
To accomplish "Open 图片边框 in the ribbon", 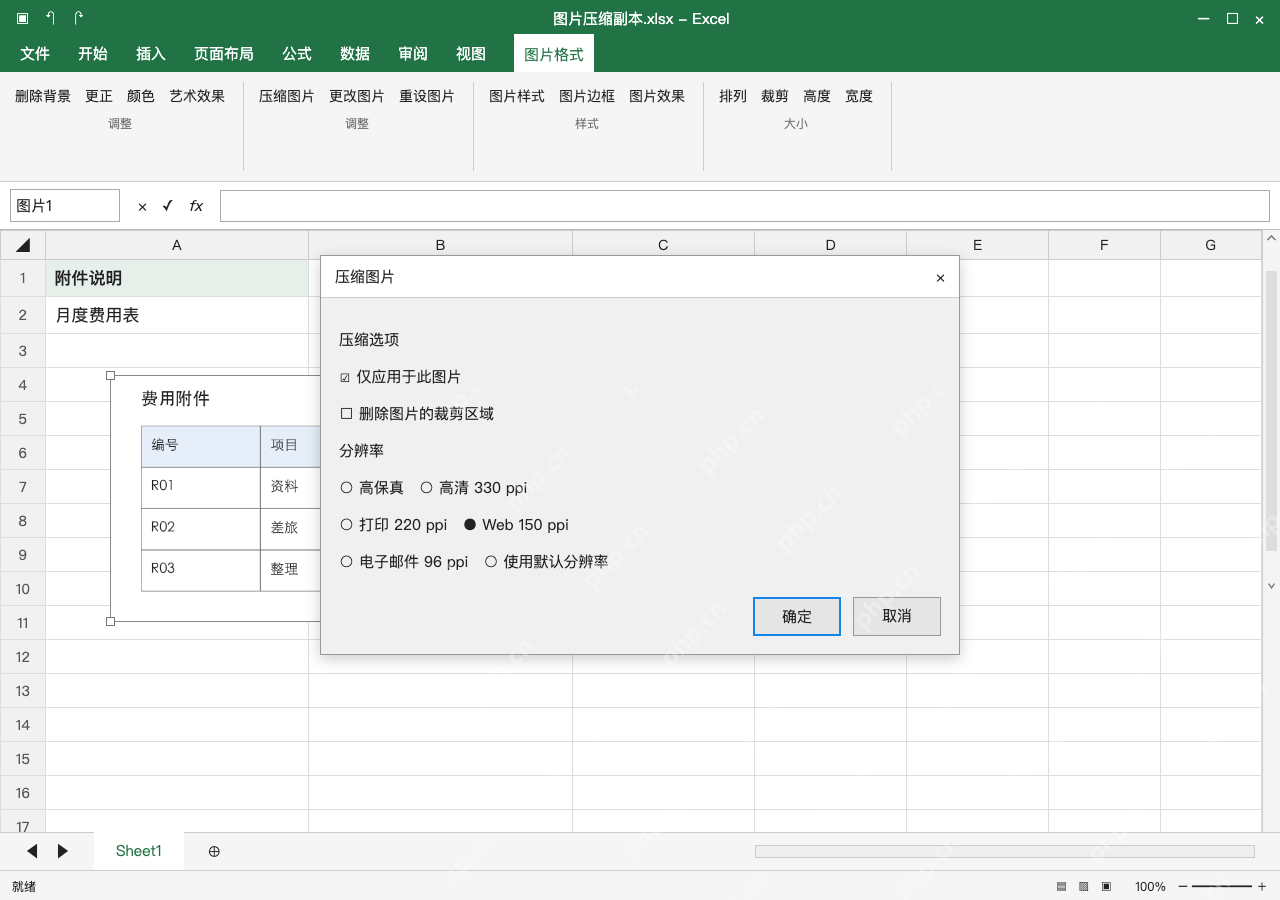I will [x=587, y=96].
